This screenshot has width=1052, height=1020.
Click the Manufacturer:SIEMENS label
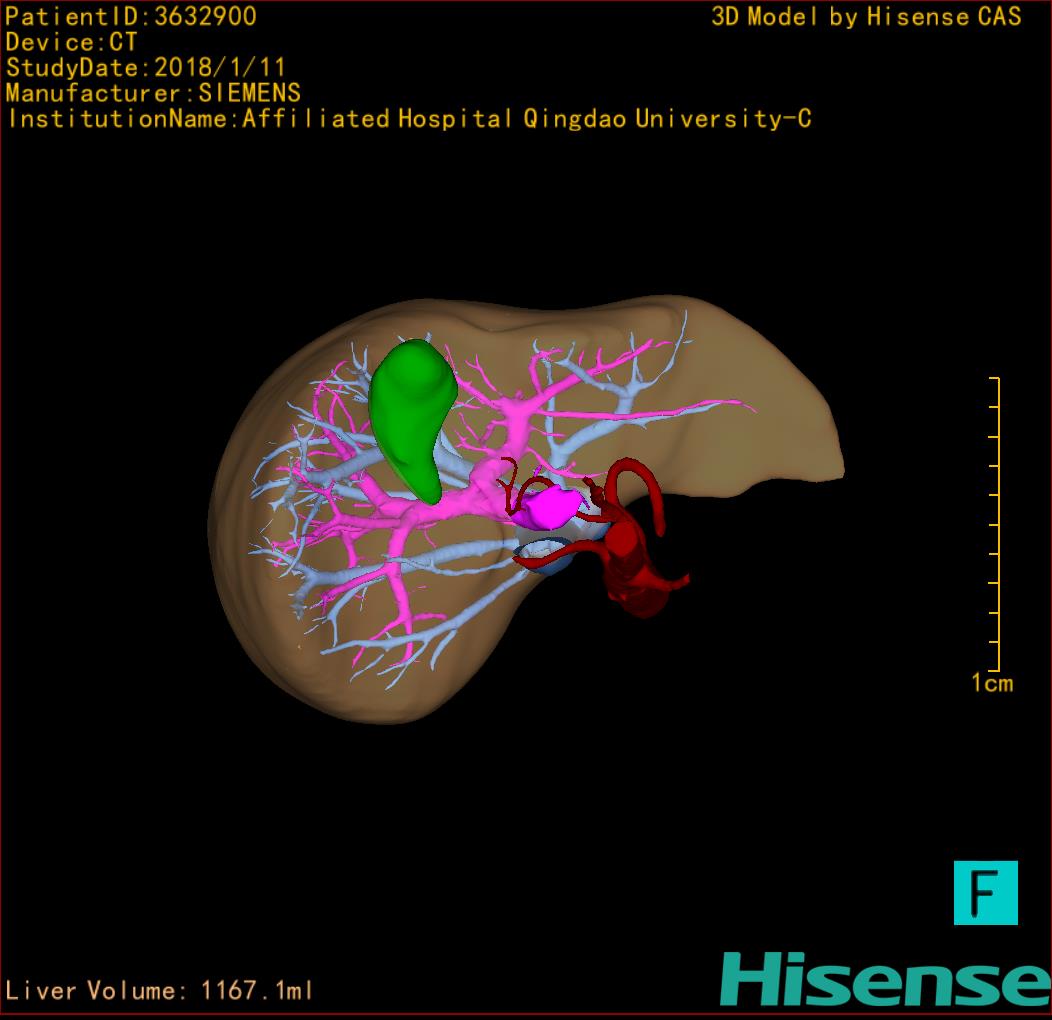click(x=153, y=93)
